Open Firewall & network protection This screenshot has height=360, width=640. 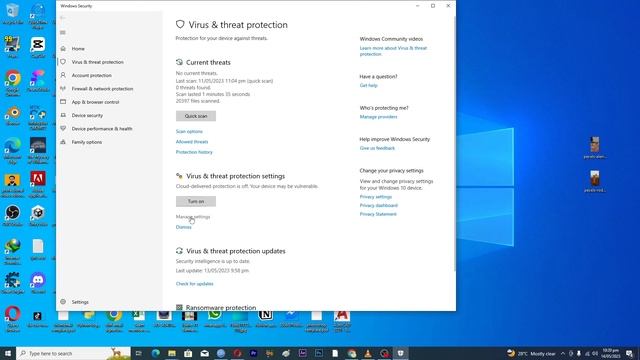point(102,89)
